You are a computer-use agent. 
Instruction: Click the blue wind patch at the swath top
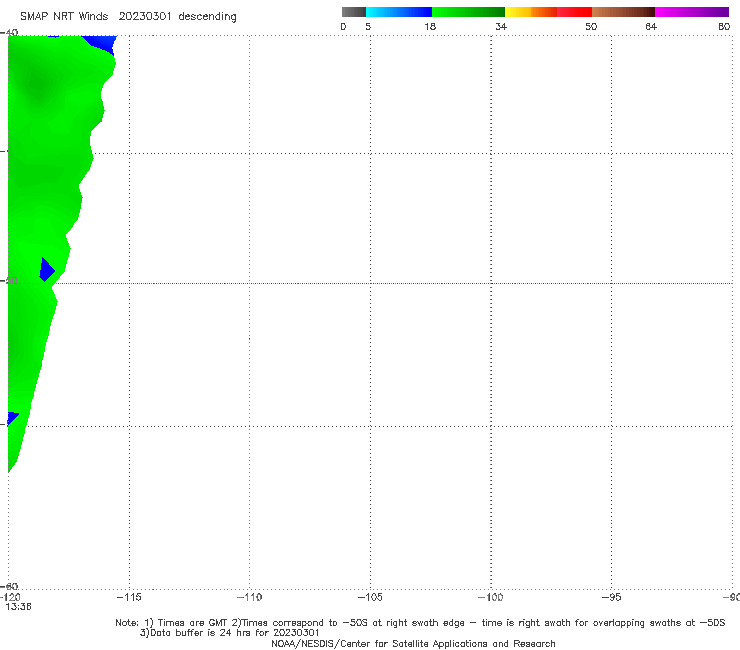(x=101, y=43)
